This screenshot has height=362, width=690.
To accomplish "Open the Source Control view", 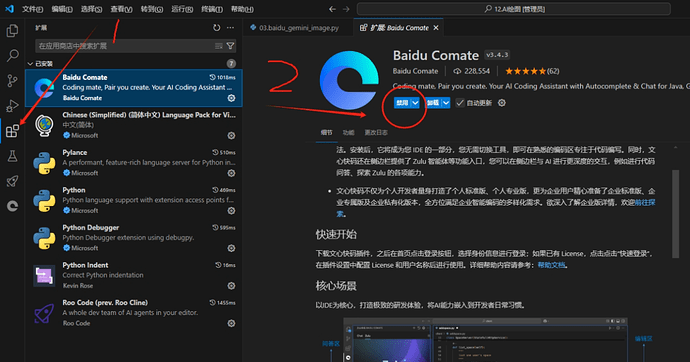I will 12,80.
